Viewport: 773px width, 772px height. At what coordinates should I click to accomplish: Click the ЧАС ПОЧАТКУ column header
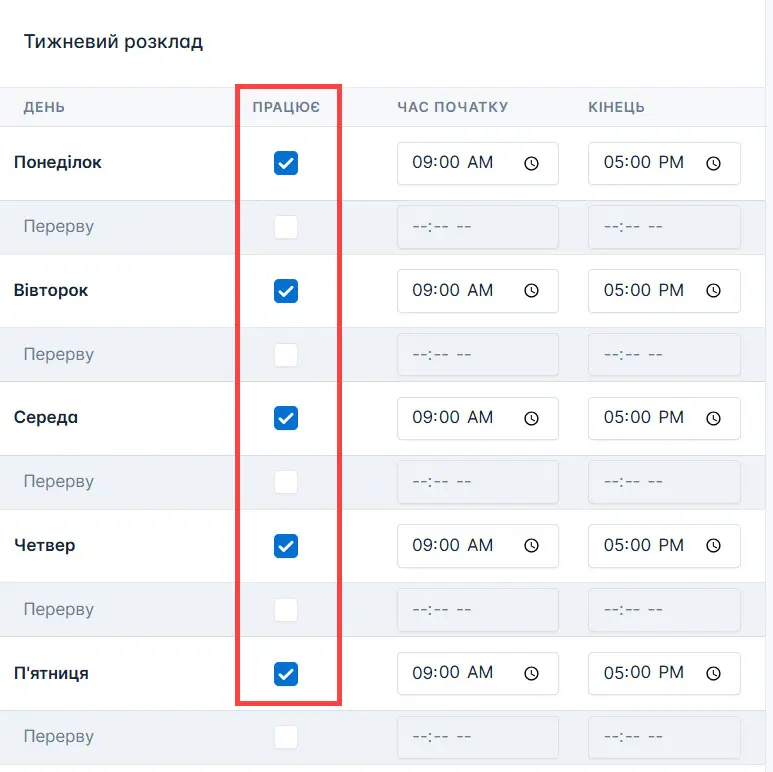point(453,107)
